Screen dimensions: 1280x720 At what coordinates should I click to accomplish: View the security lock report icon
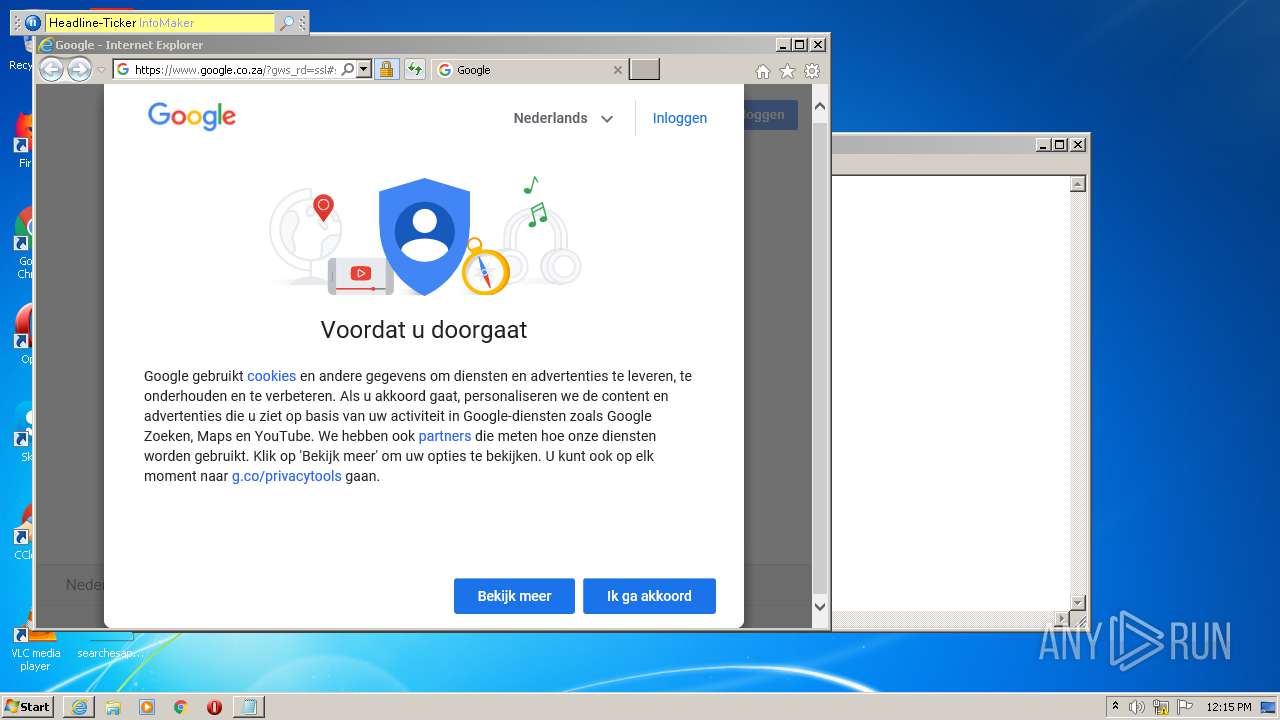coord(386,70)
